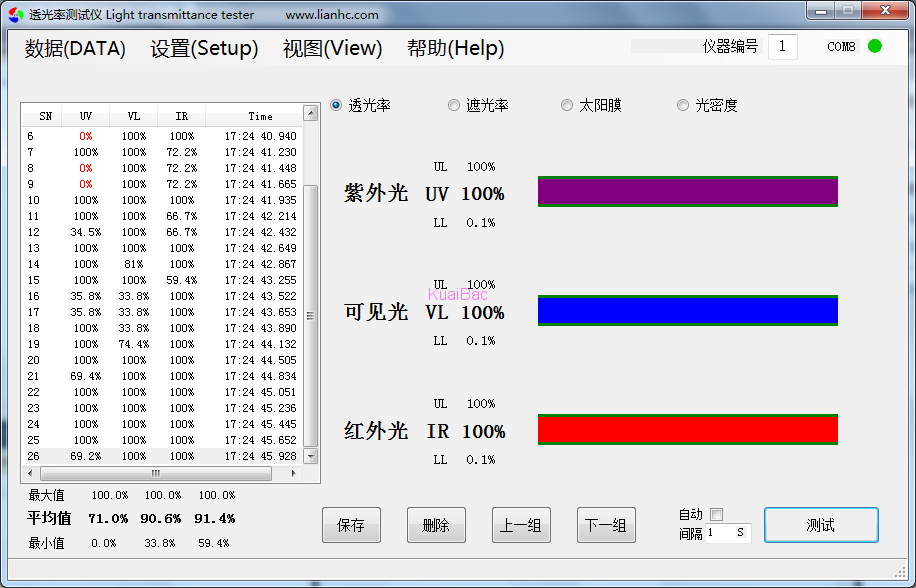The image size is (916, 588).
Task: Click the horizontal scrollbar thumb of data table
Action: 155,474
